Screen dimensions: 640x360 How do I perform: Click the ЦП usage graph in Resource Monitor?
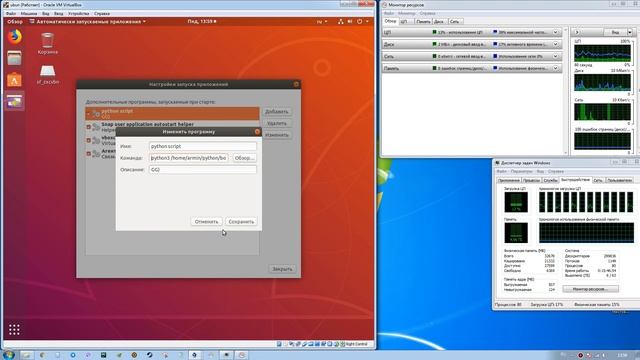(602, 53)
